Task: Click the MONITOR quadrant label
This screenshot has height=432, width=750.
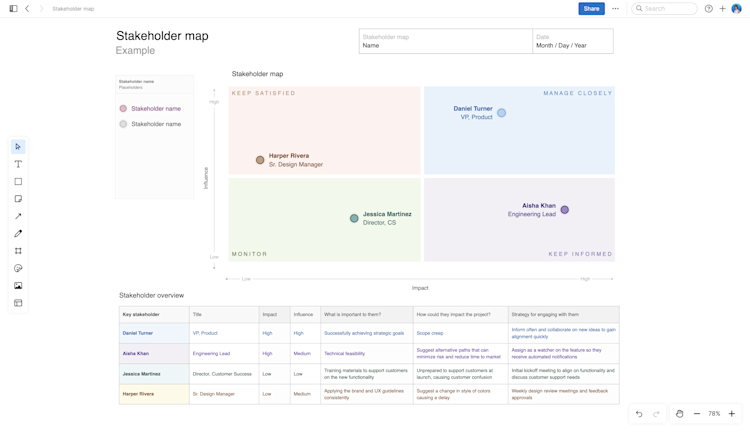Action: (249, 254)
